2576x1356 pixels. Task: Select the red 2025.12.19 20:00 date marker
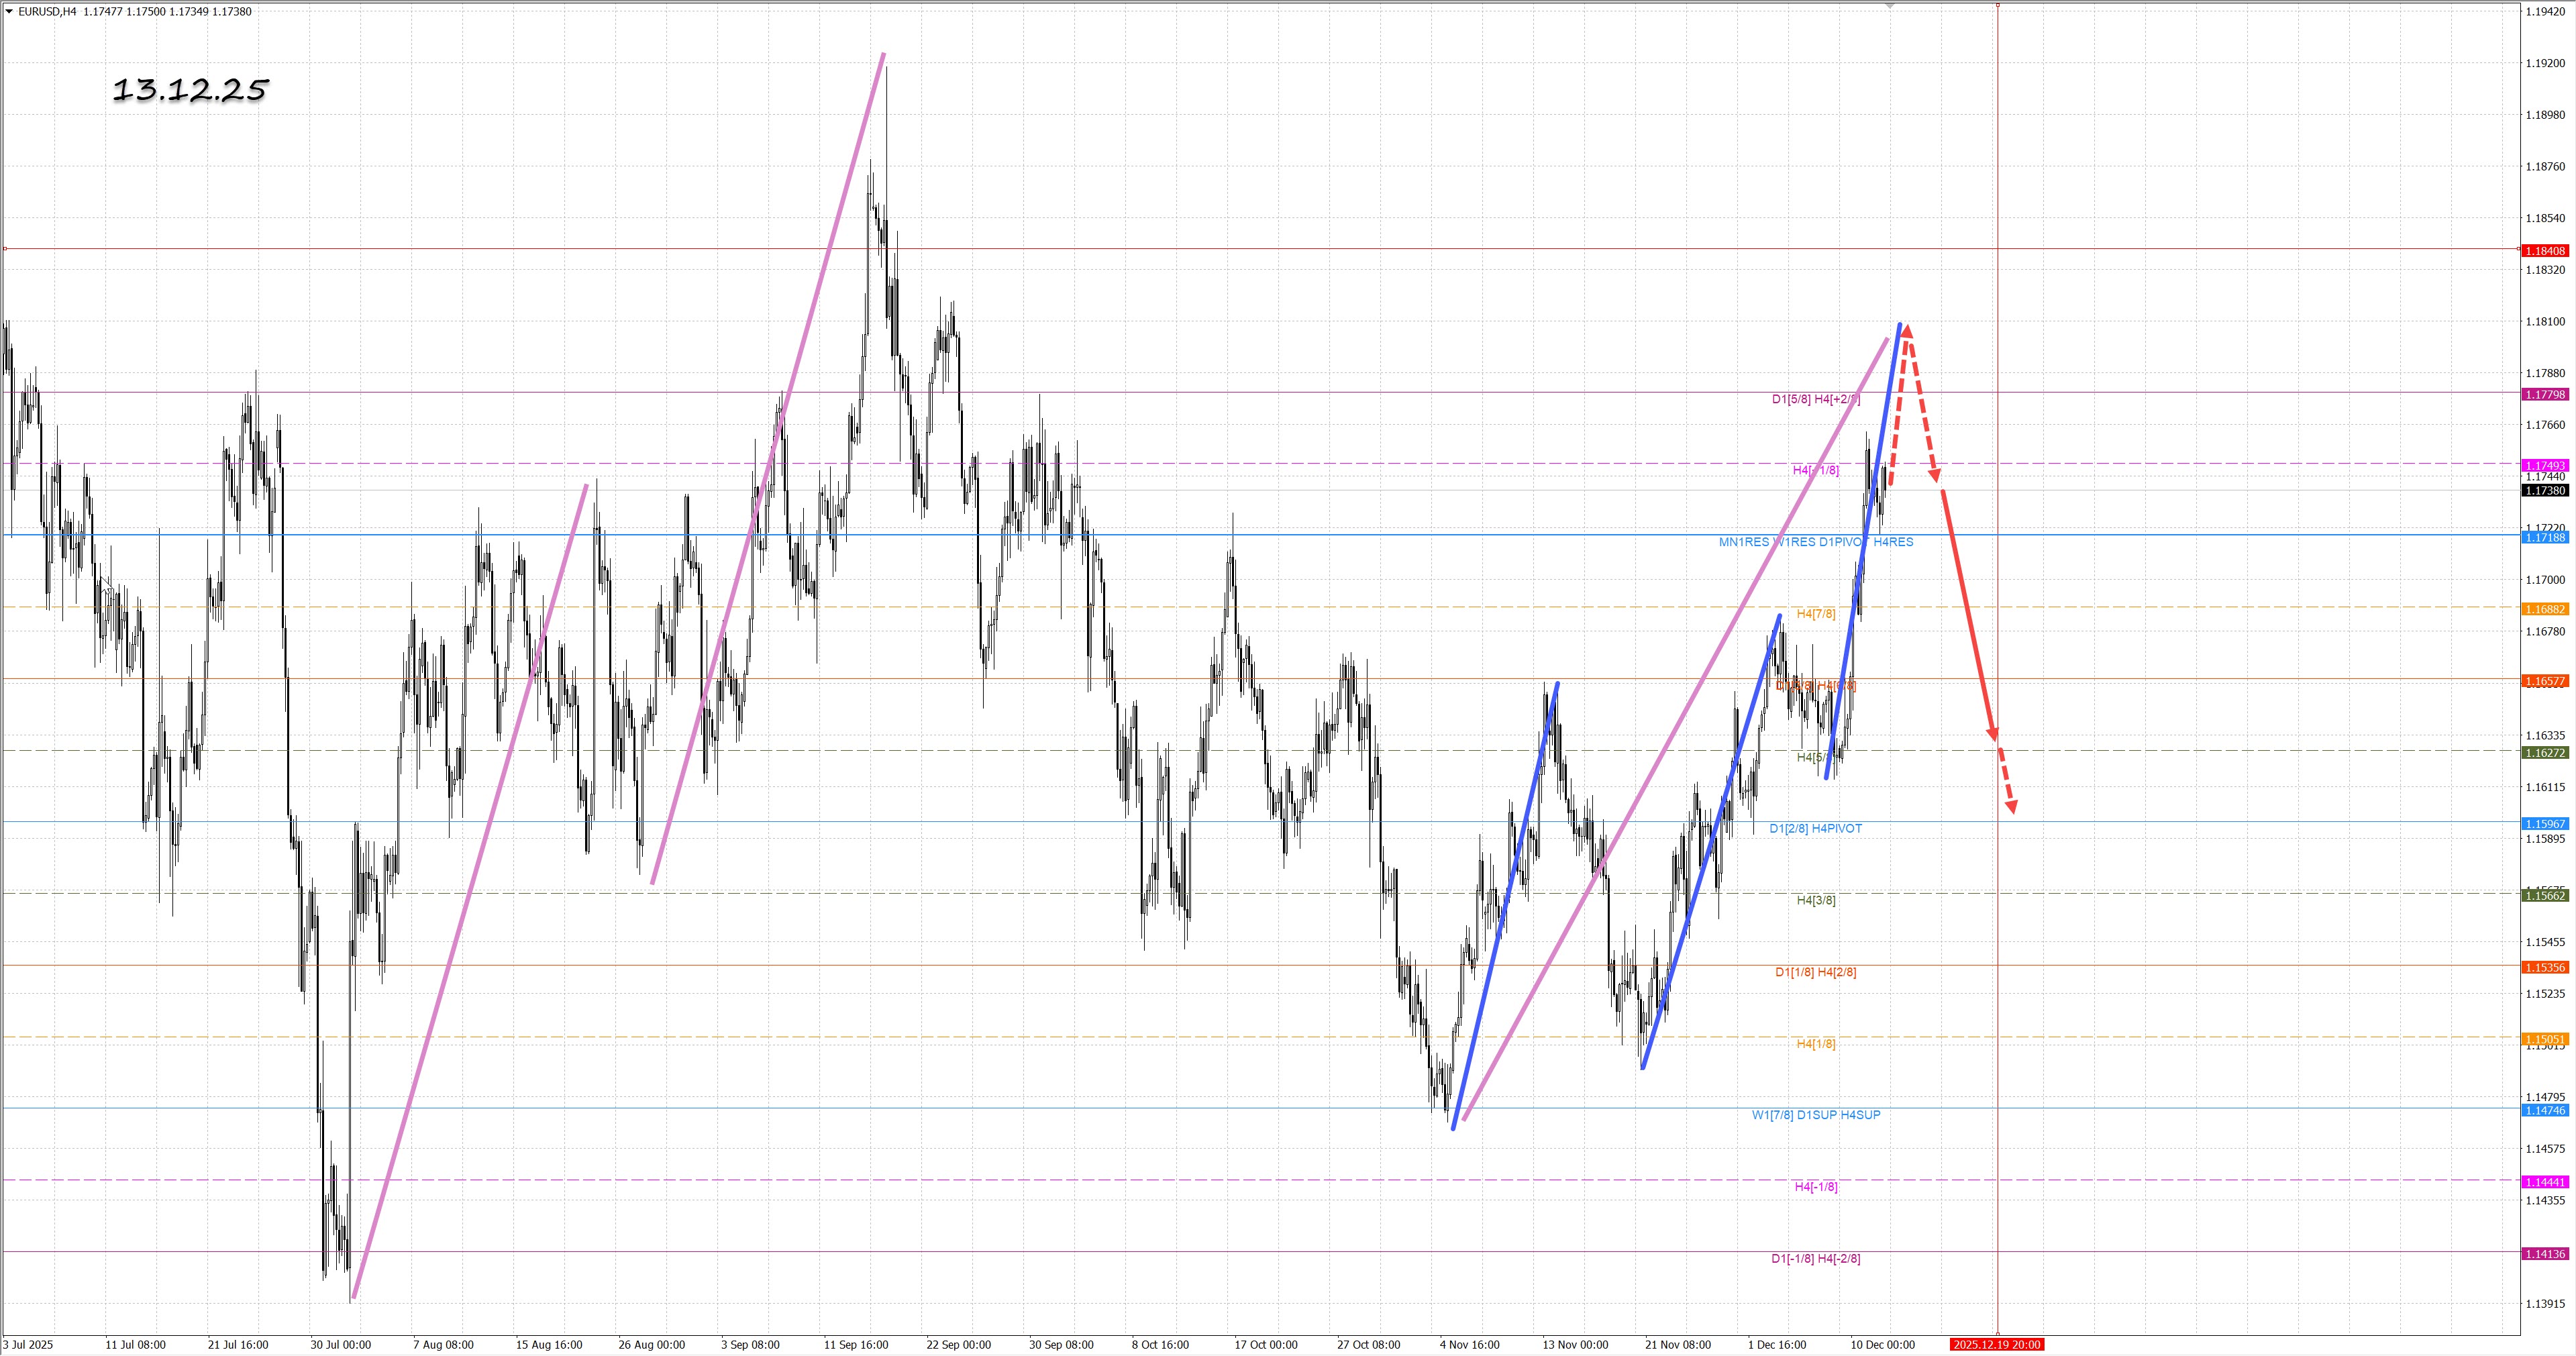[x=1996, y=1345]
